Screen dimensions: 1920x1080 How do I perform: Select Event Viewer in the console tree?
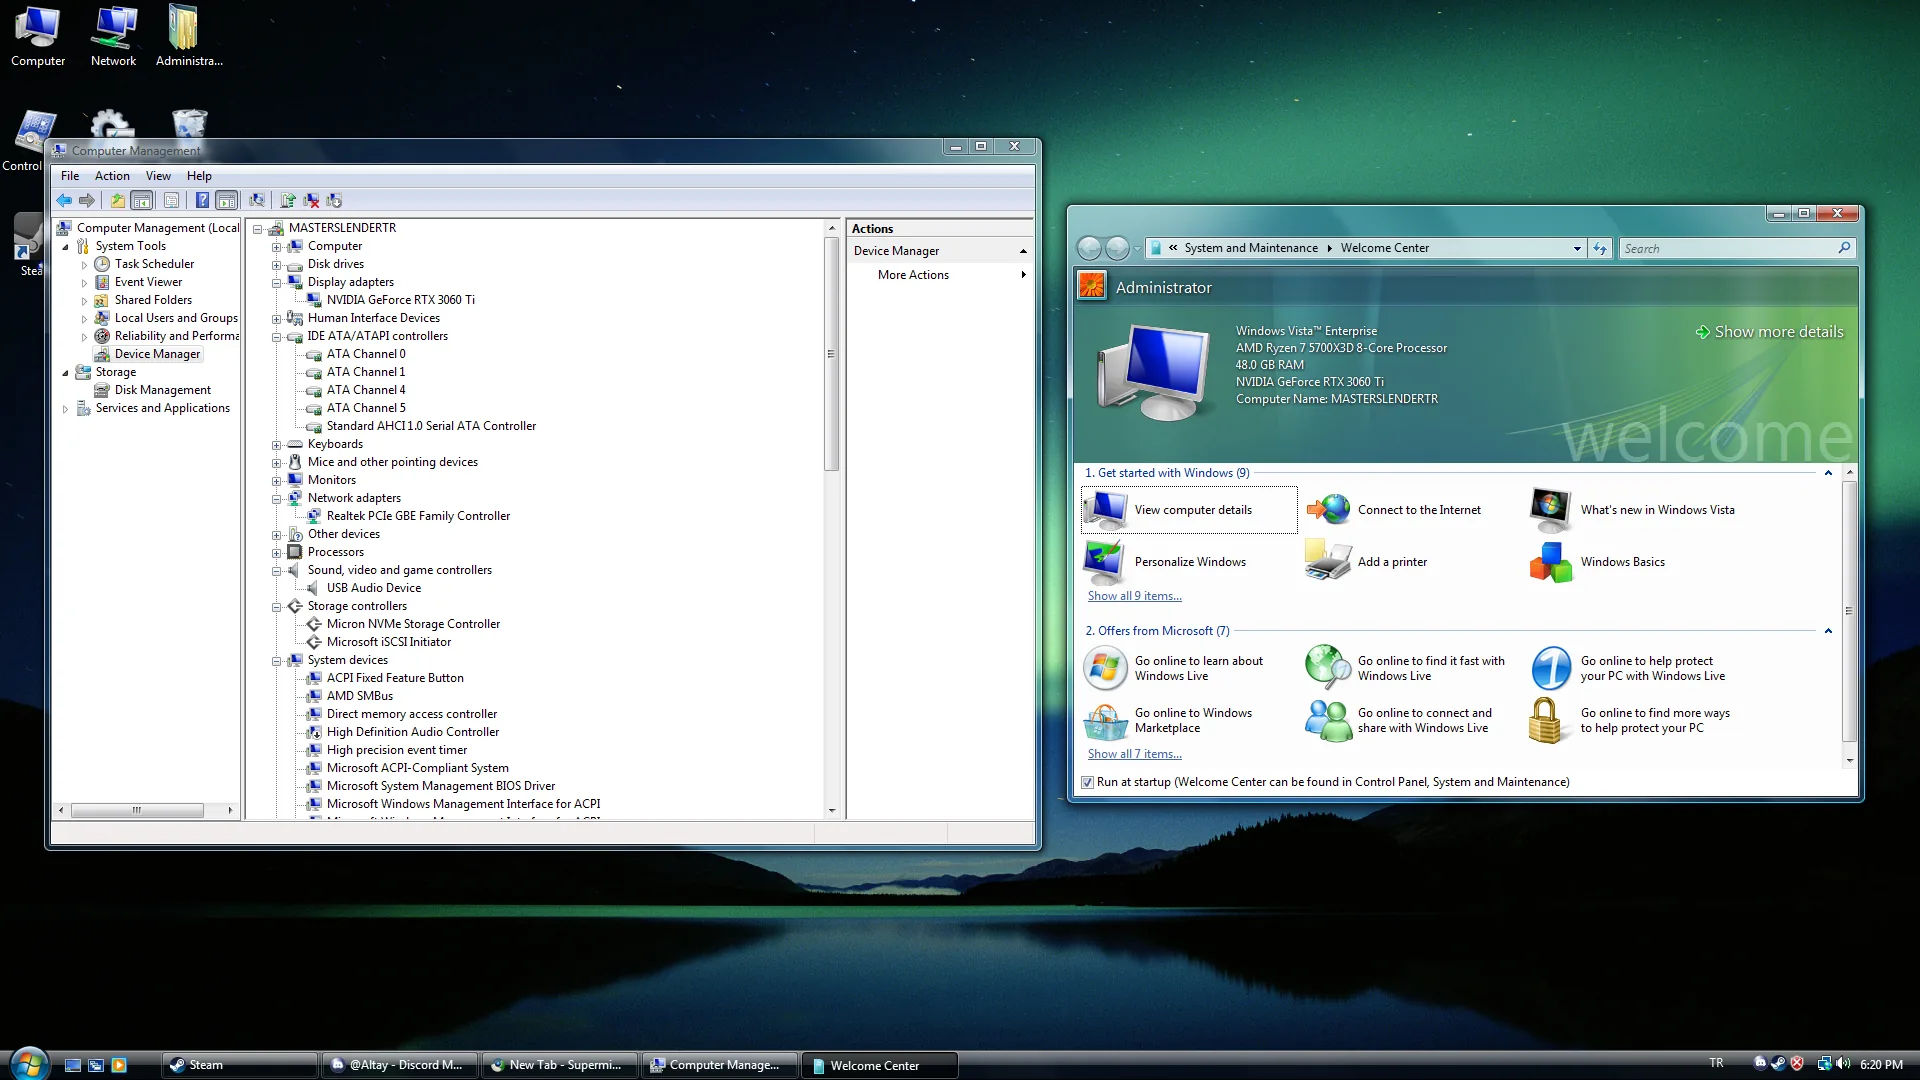[148, 282]
